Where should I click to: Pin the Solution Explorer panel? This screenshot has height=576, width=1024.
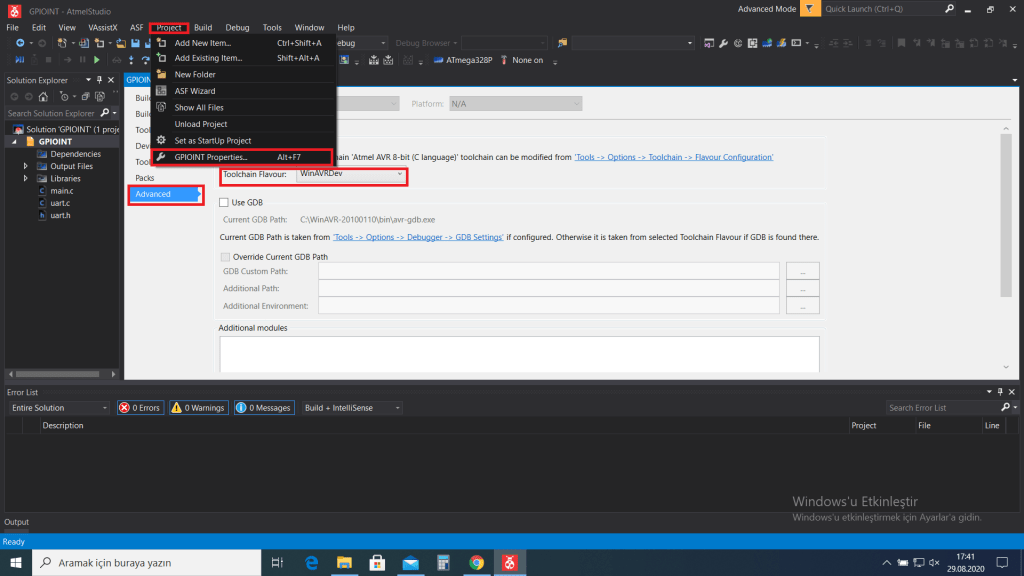coord(100,80)
